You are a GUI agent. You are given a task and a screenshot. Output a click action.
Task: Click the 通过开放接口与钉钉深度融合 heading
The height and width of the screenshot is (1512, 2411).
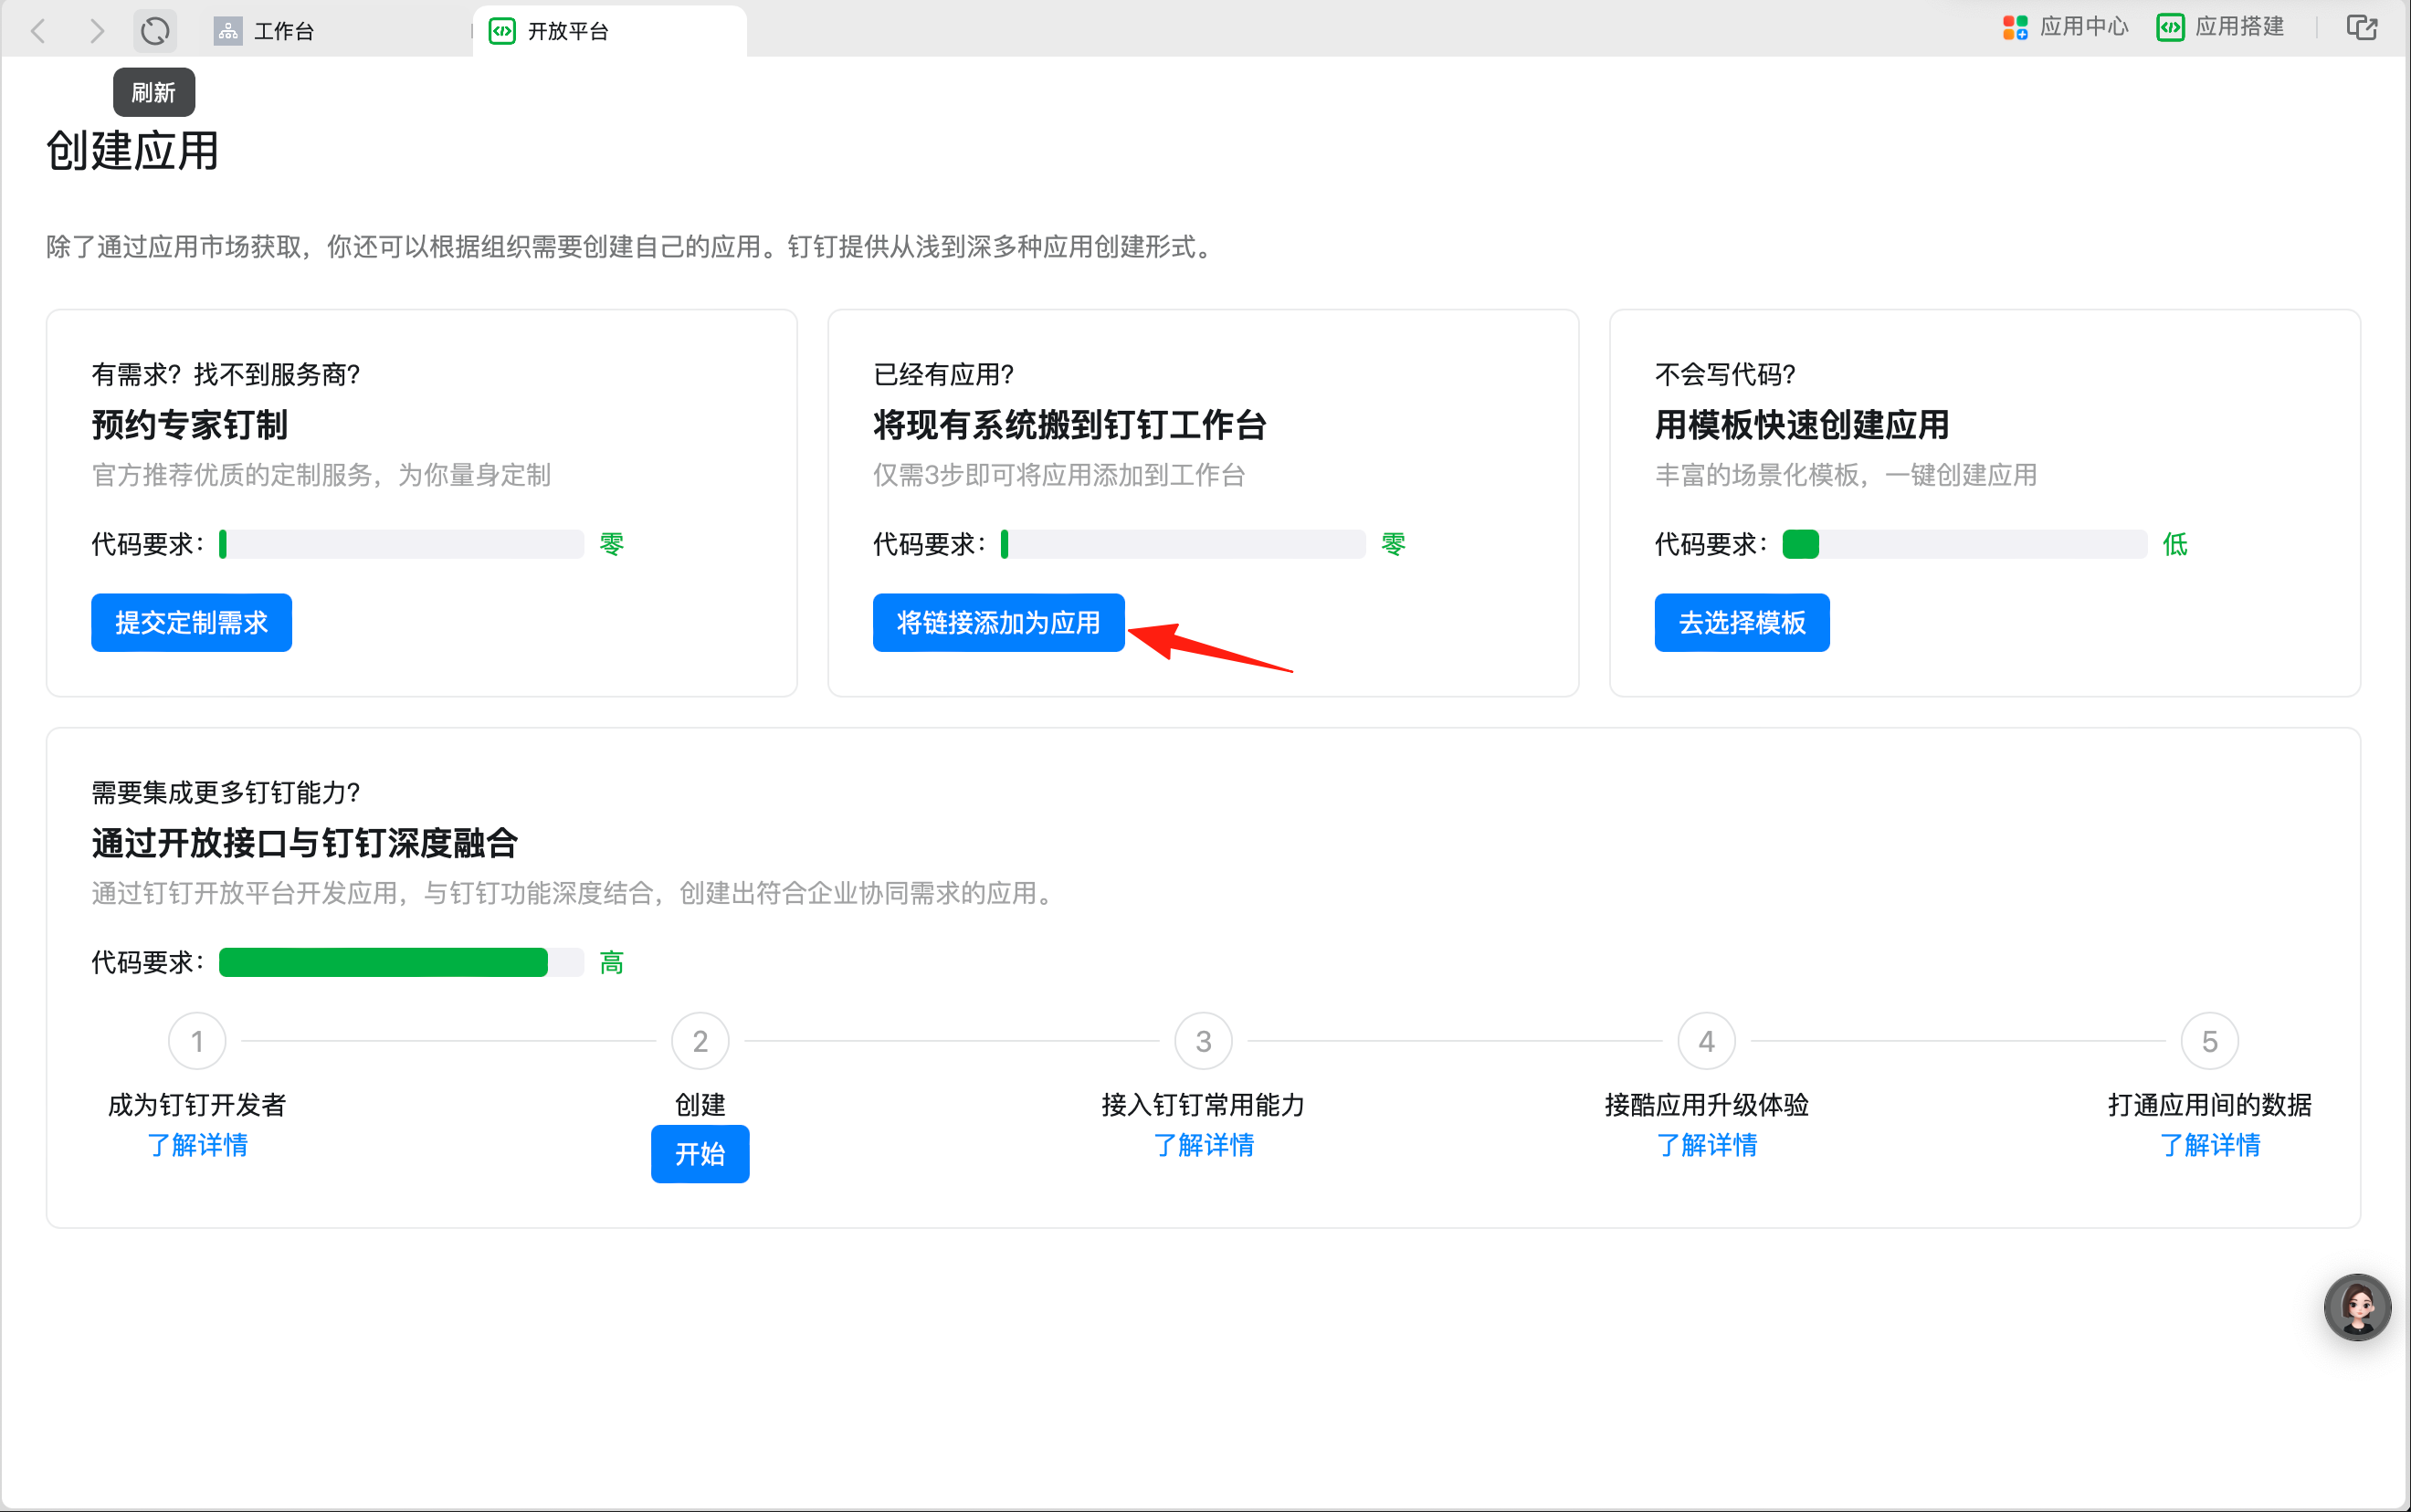coord(305,843)
